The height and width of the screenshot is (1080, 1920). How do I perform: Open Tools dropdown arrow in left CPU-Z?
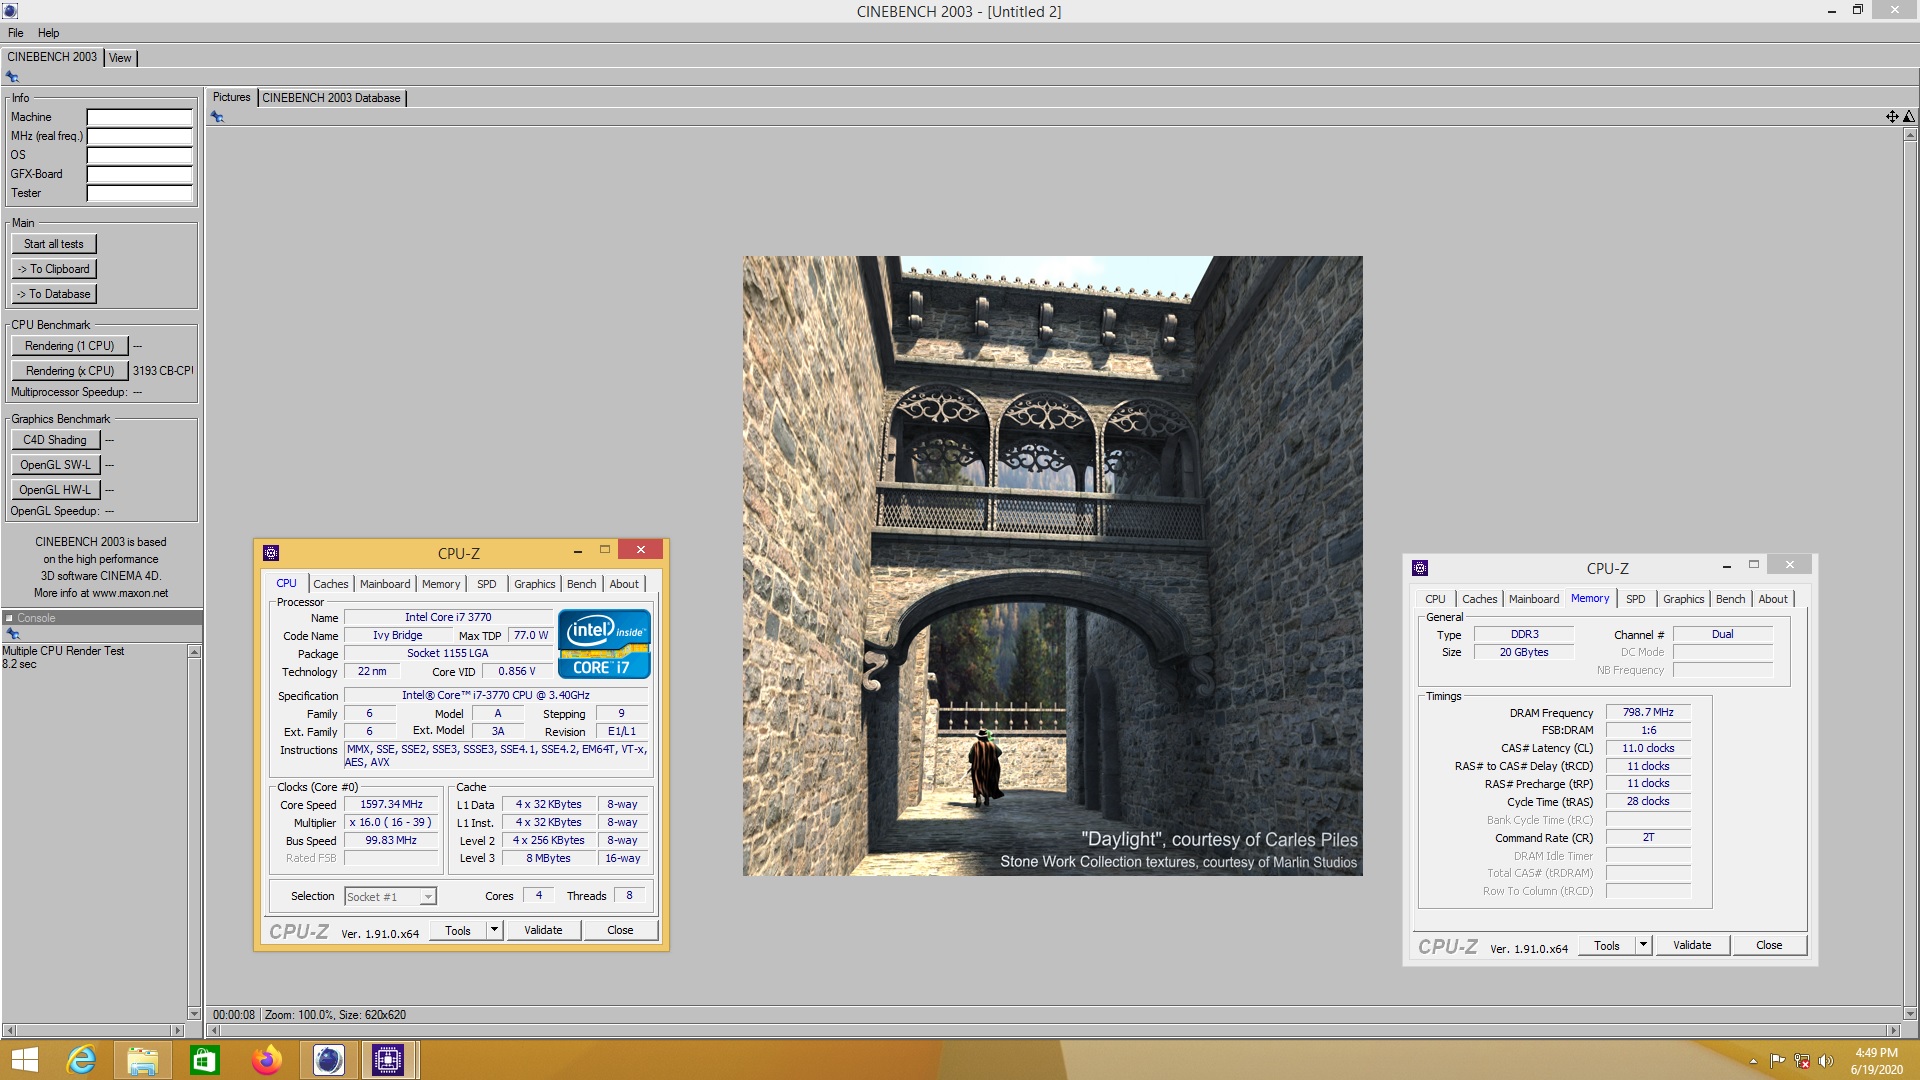tap(493, 930)
